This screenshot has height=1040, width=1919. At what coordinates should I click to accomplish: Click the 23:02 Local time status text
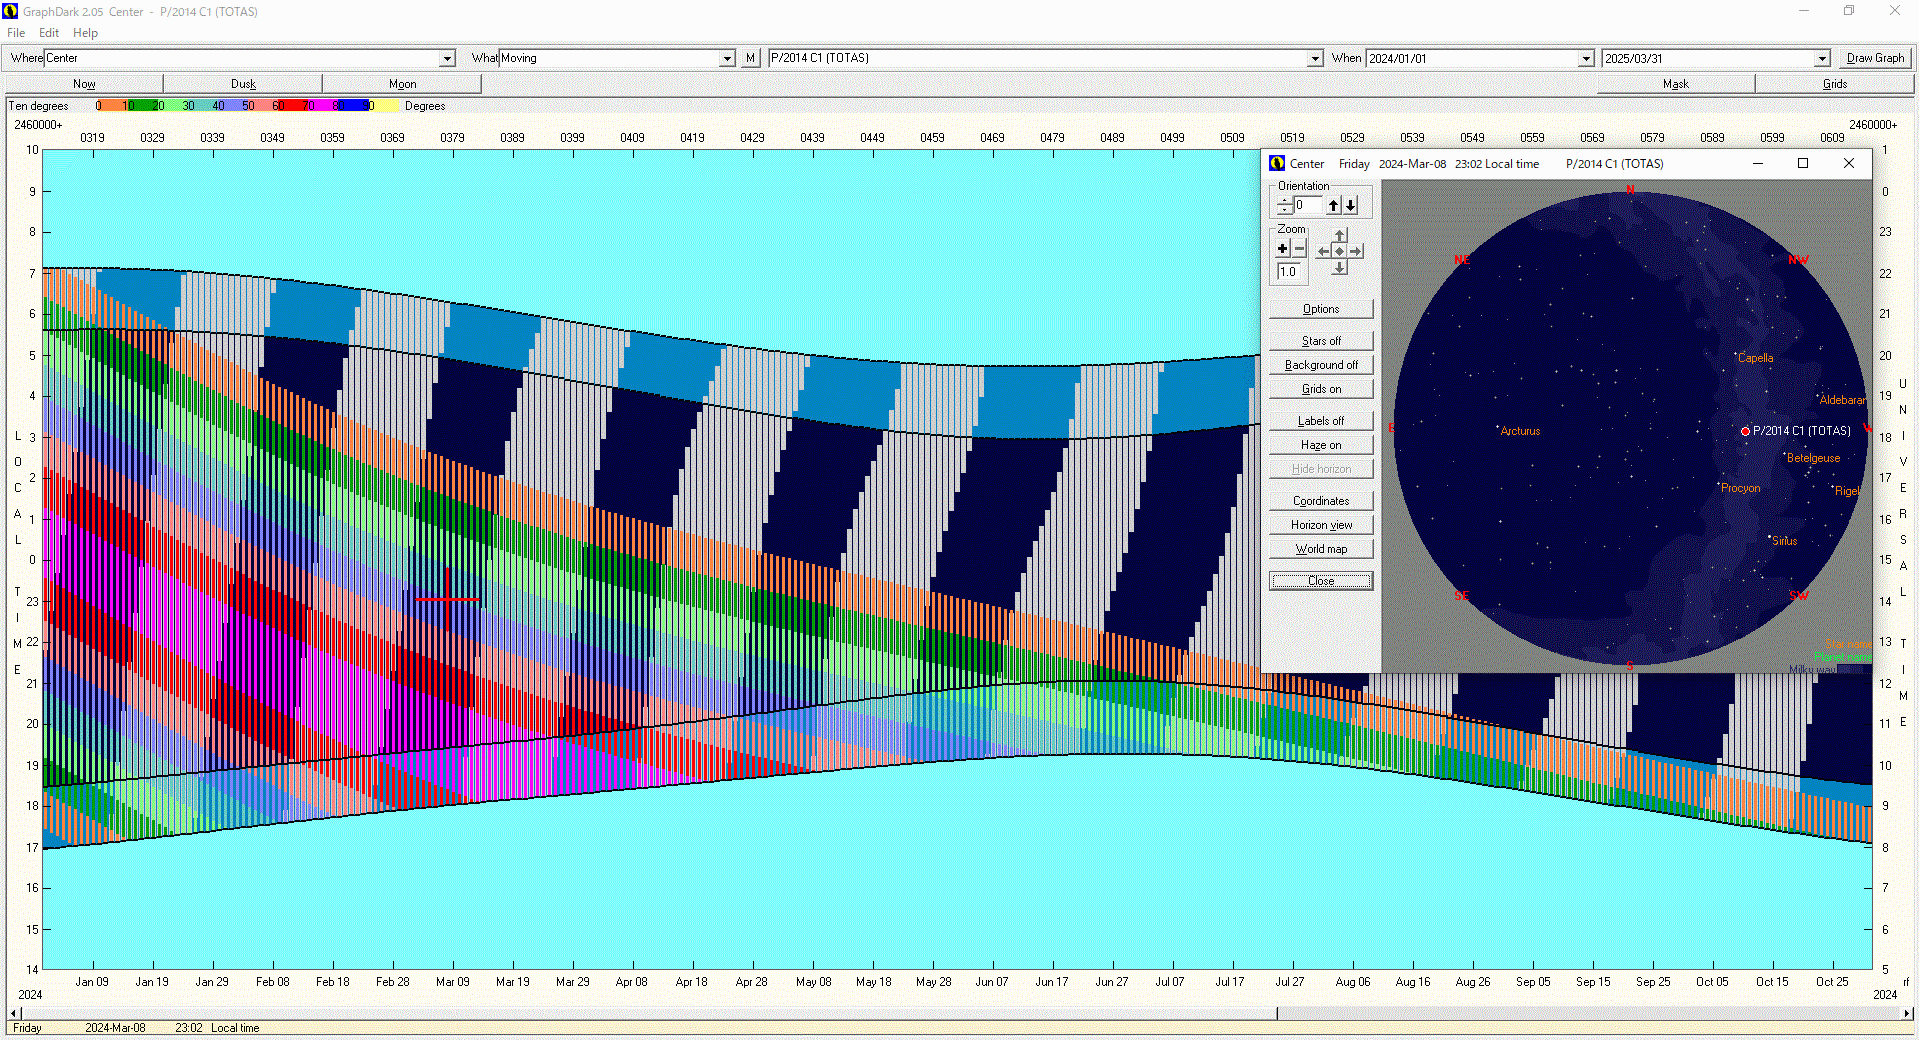pyautogui.click(x=217, y=1028)
